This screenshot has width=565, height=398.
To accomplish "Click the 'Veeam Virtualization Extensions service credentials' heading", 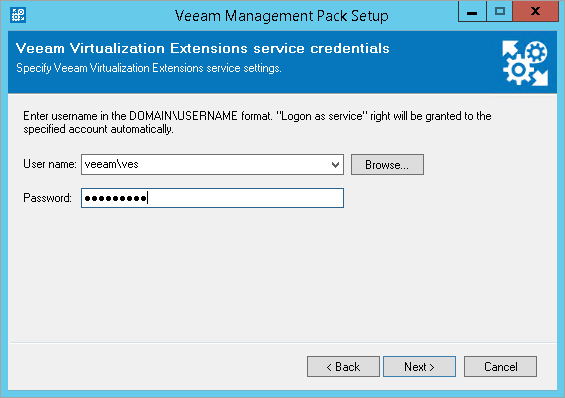I will pyautogui.click(x=203, y=48).
